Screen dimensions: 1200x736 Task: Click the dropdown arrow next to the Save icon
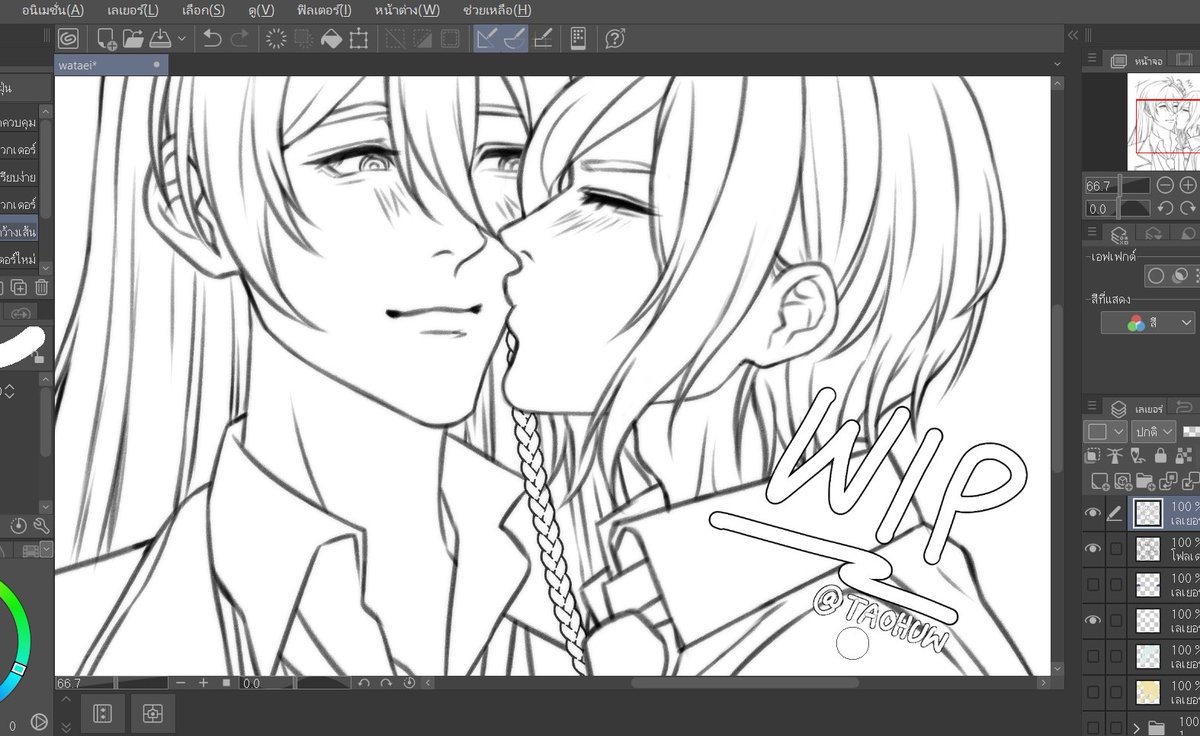pos(181,40)
